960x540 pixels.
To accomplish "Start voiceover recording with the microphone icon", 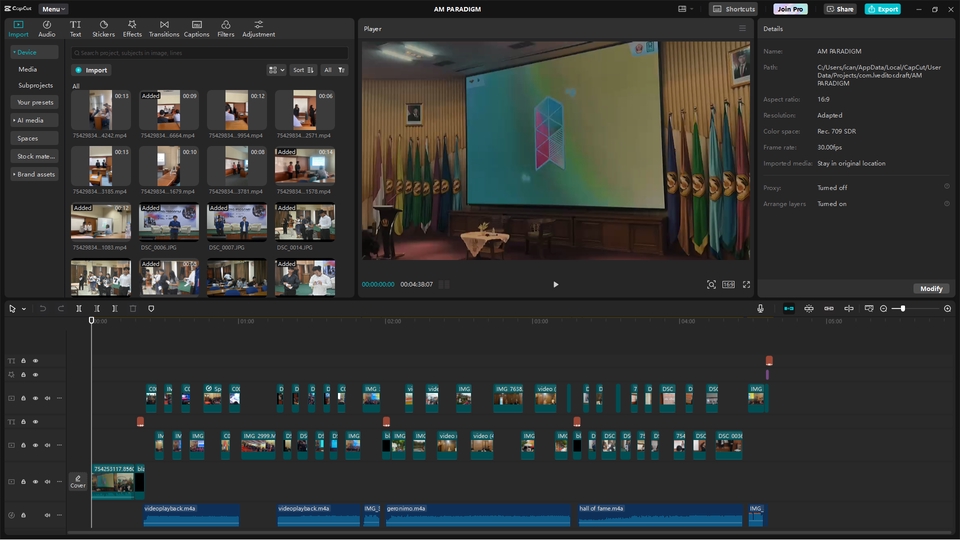I will [x=760, y=309].
